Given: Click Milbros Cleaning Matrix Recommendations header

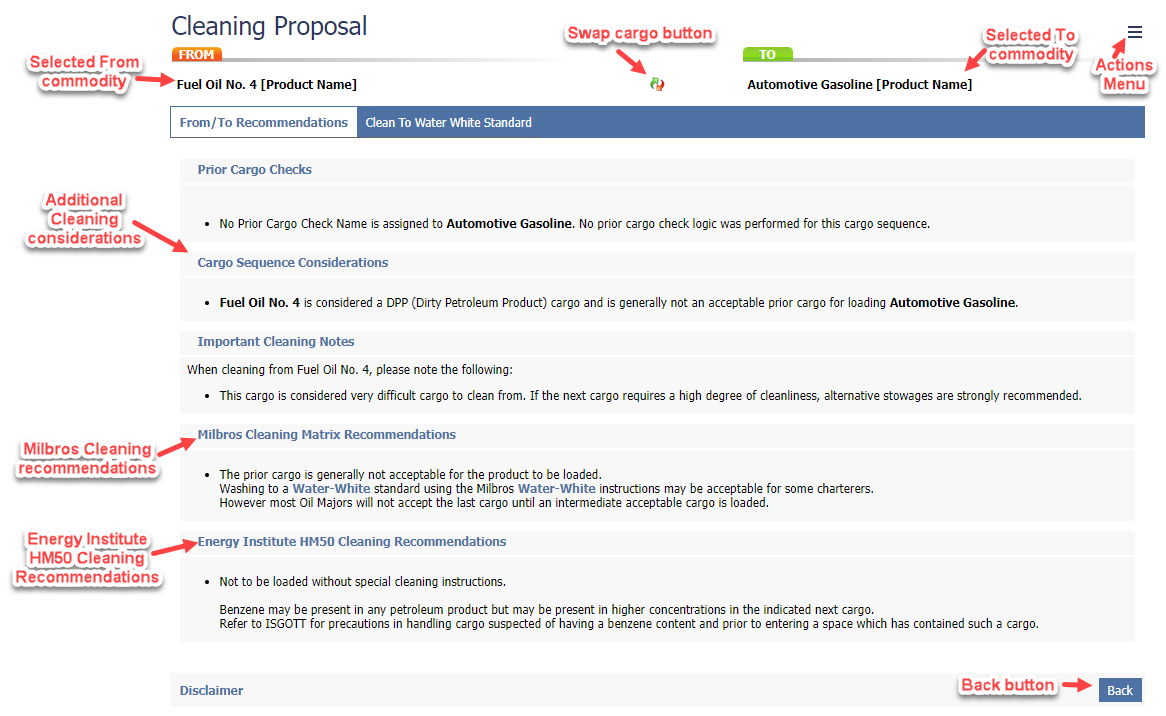Looking at the screenshot, I should pos(326,435).
